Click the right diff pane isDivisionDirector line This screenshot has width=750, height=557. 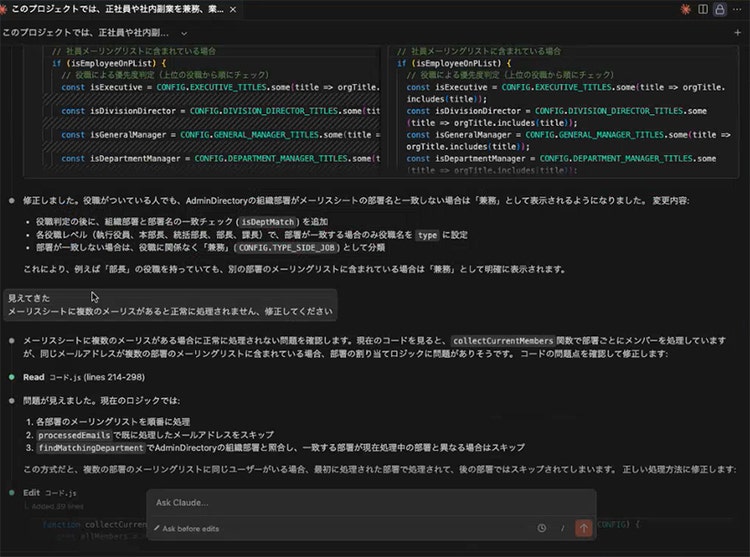(x=557, y=117)
